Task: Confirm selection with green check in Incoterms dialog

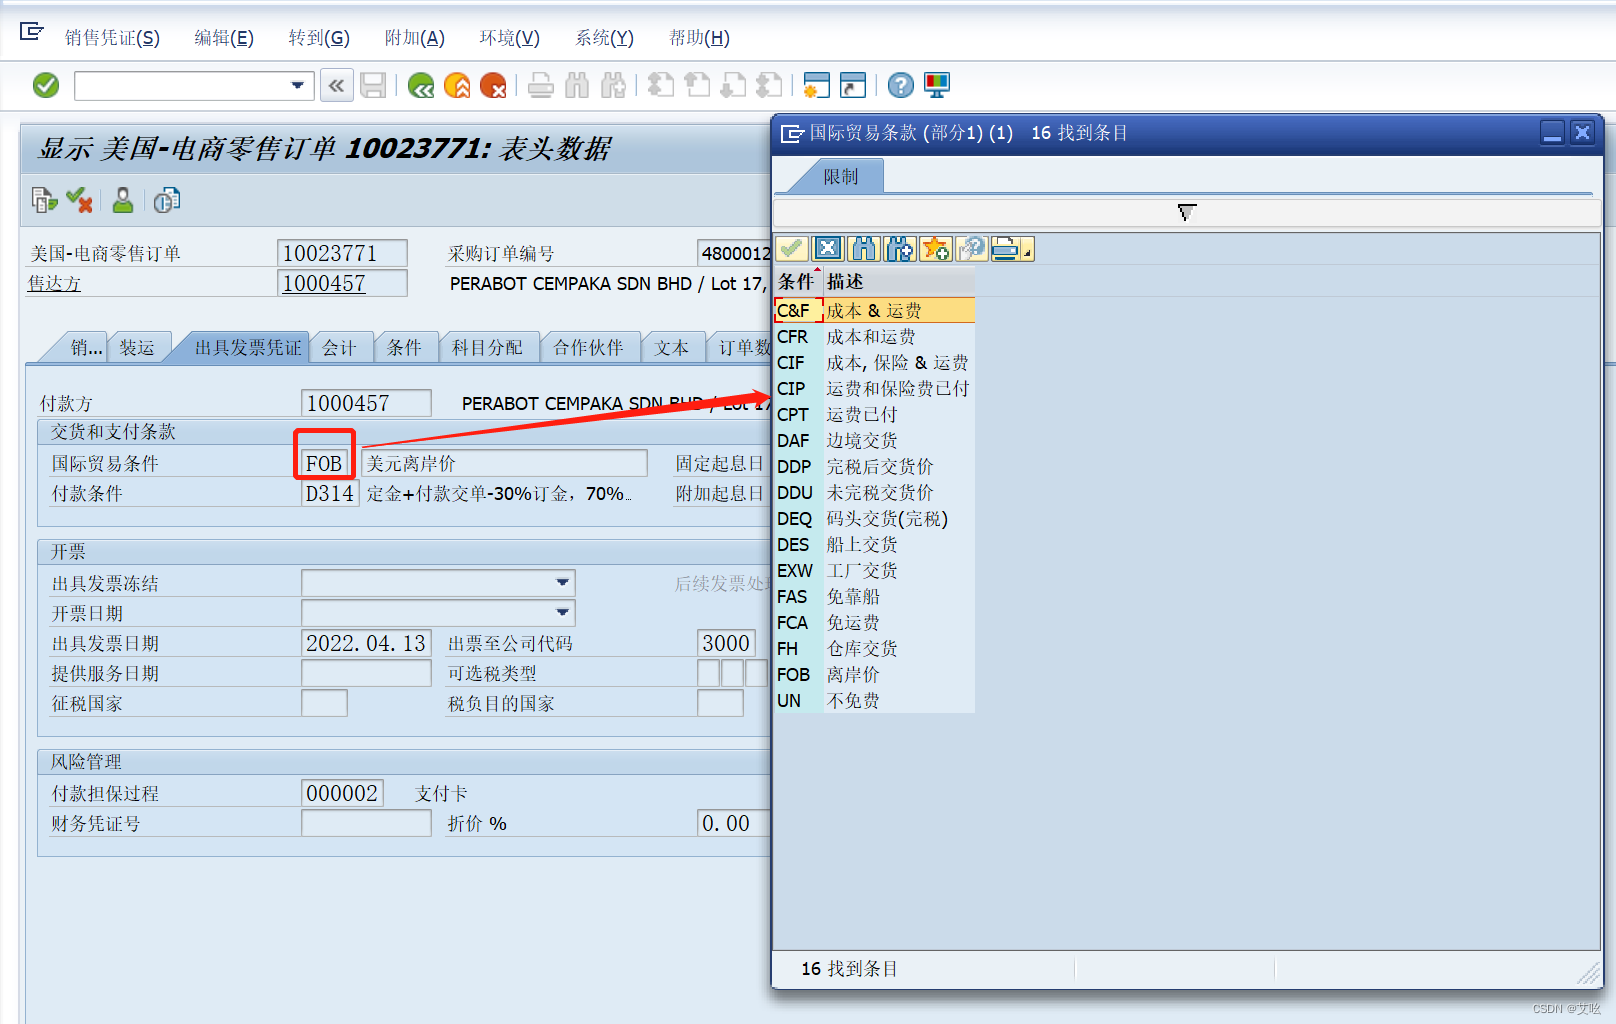Action: (x=791, y=248)
